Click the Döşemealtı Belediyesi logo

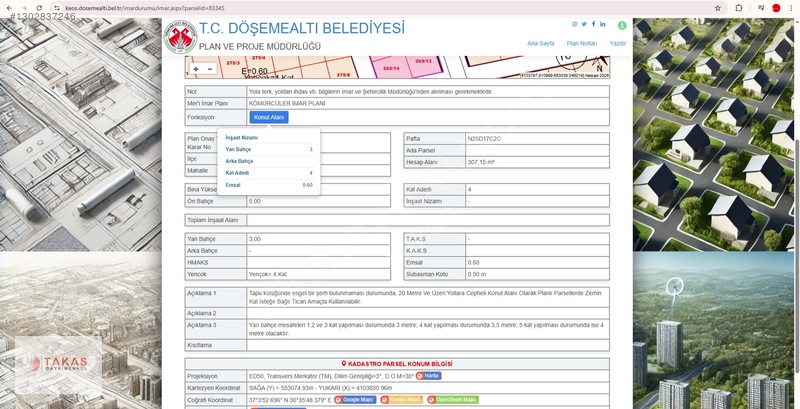pyautogui.click(x=180, y=37)
